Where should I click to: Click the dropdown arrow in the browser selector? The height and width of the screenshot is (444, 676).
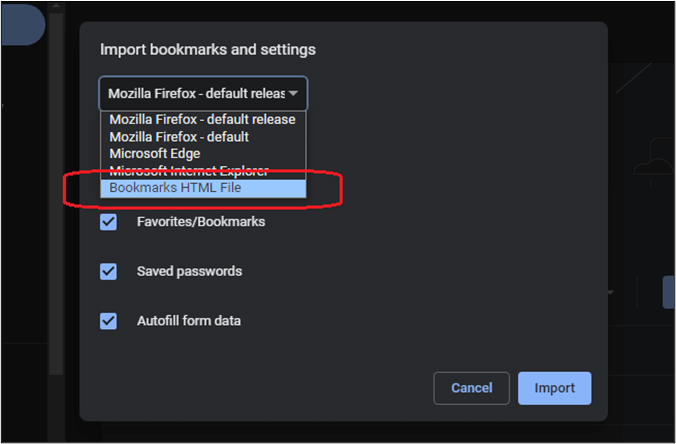pos(294,93)
